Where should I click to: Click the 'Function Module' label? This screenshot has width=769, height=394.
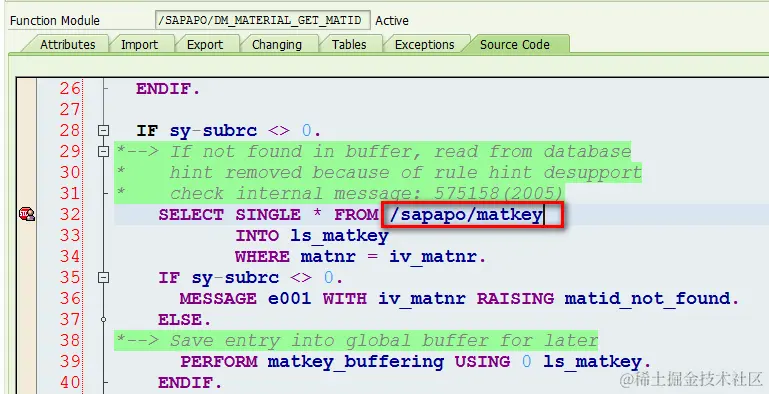(x=55, y=21)
